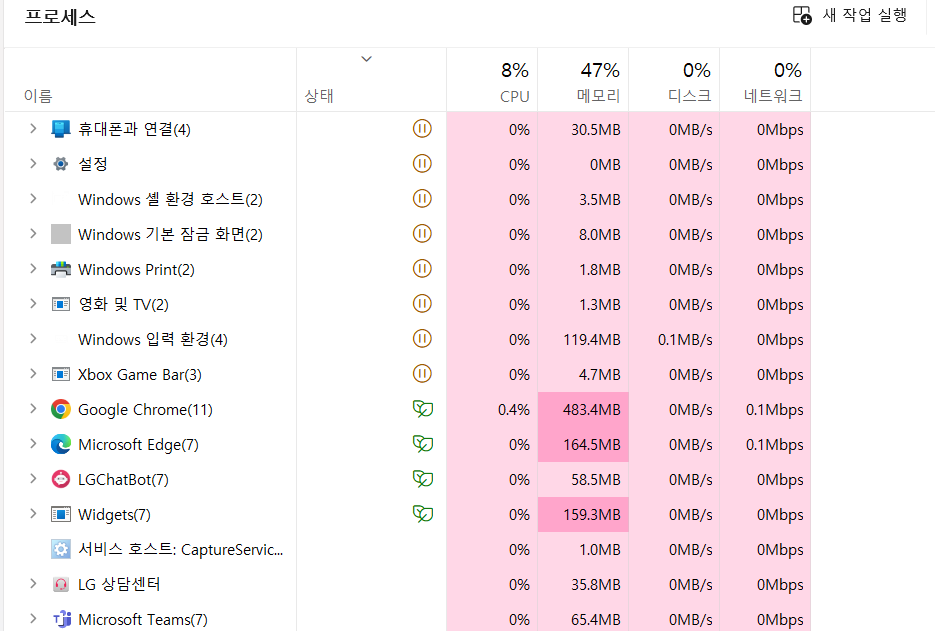
Task: Expand the 휴대폰과 연결(4) process group
Action: pyautogui.click(x=33, y=129)
